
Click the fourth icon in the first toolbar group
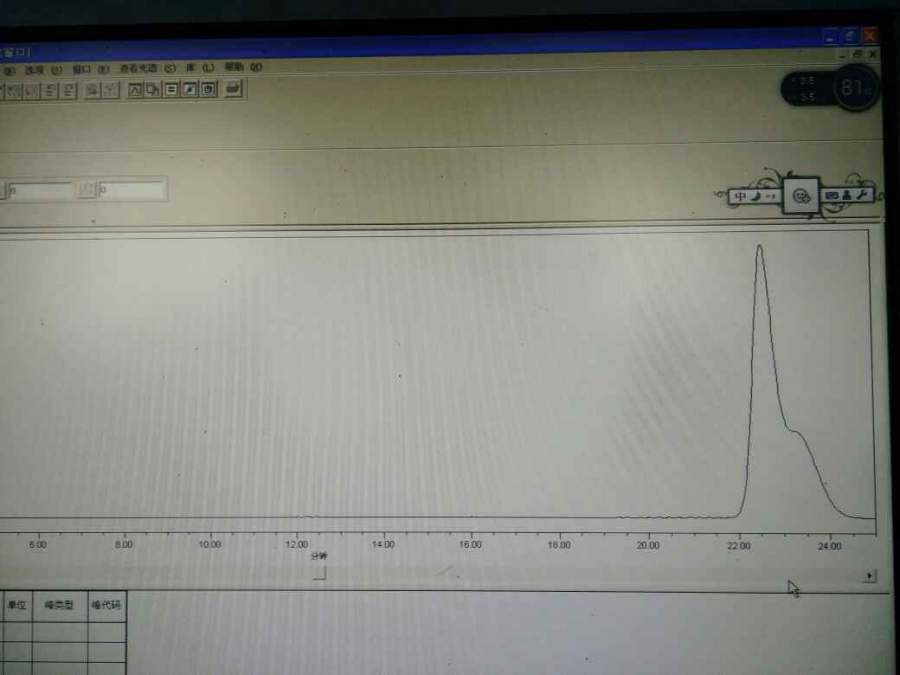pyautogui.click(x=68, y=91)
